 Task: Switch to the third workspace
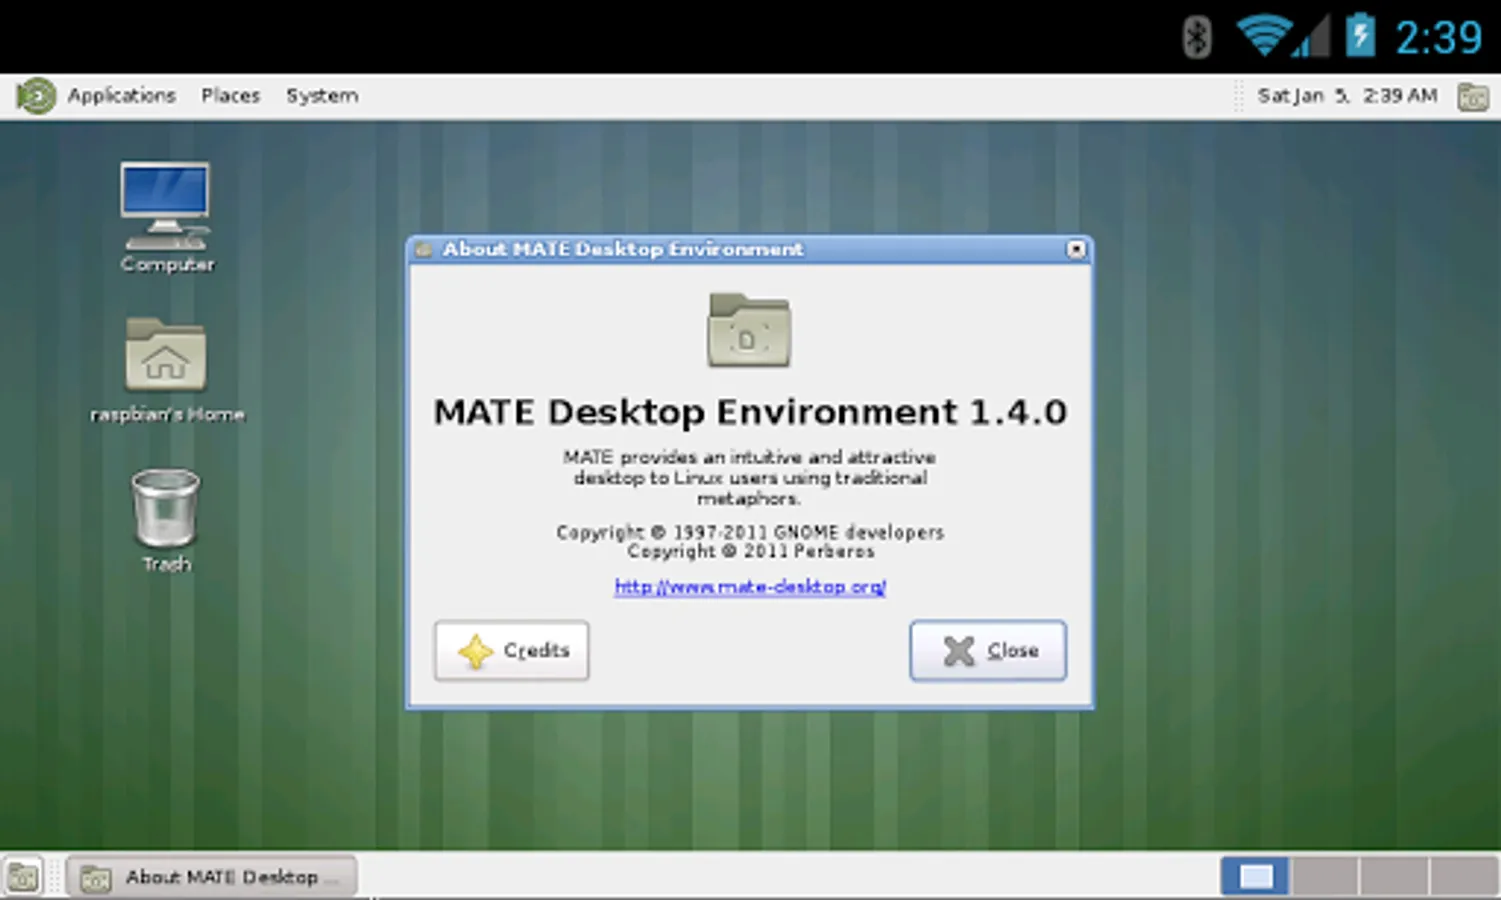pyautogui.click(x=1393, y=877)
